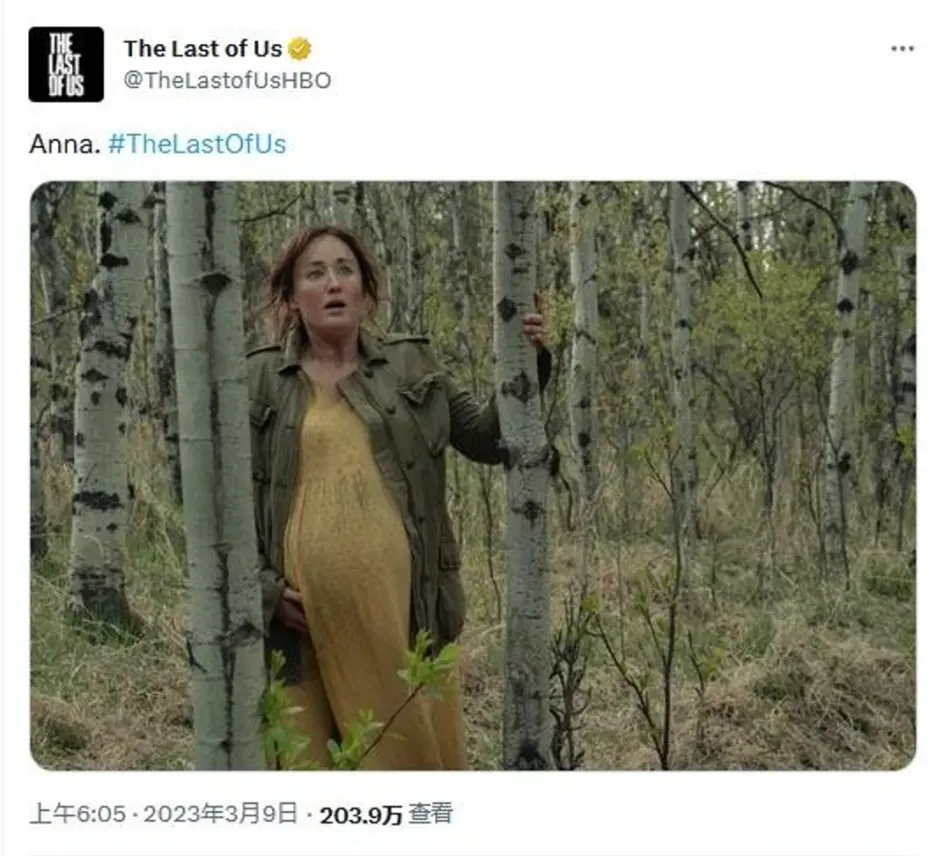
Task: Select the black logo tile beside the account name
Action: (66, 64)
